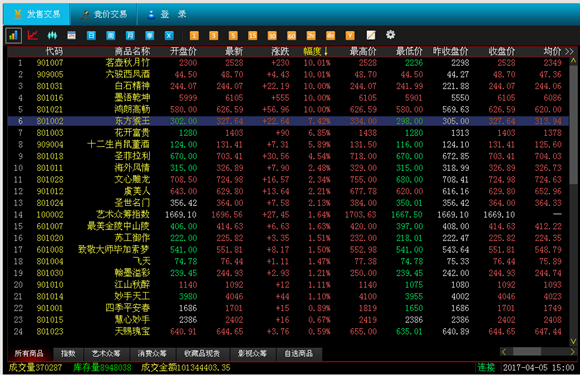Viewport: 582px width, 377px height.
Task: Select the weekly (周) period icon
Action: 111,36
